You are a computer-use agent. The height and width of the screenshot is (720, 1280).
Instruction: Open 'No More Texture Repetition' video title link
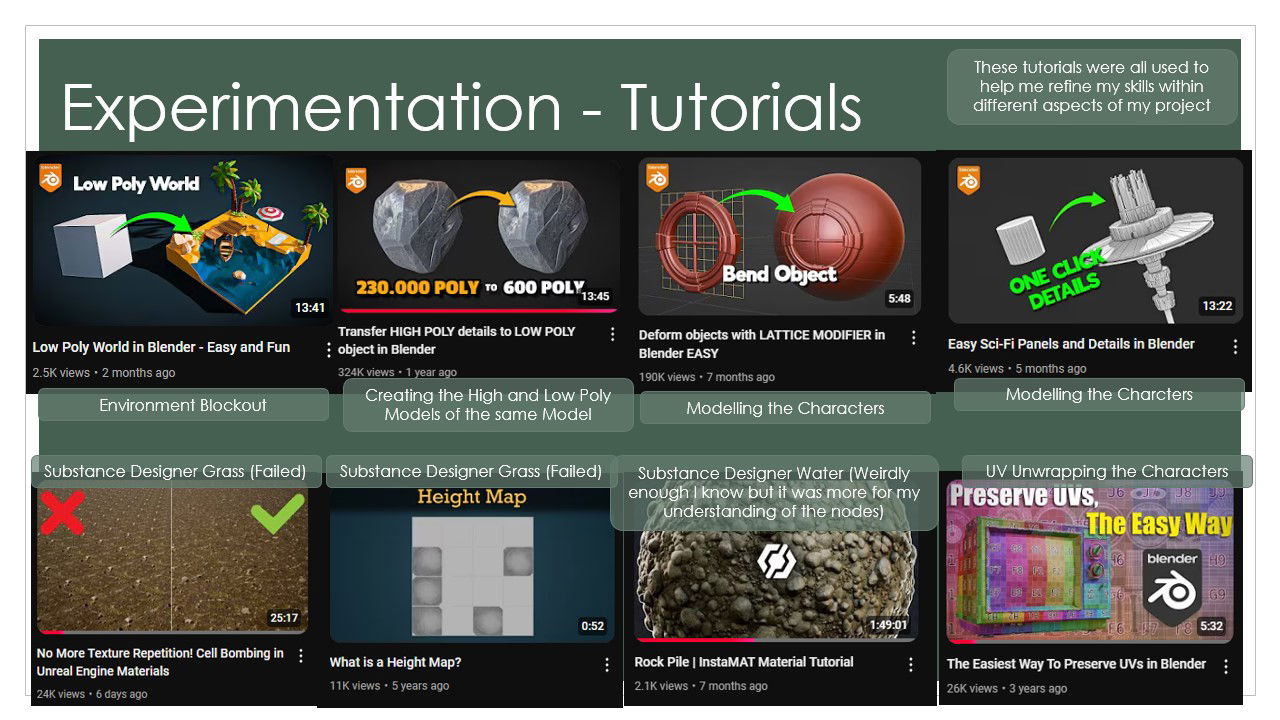(x=160, y=662)
